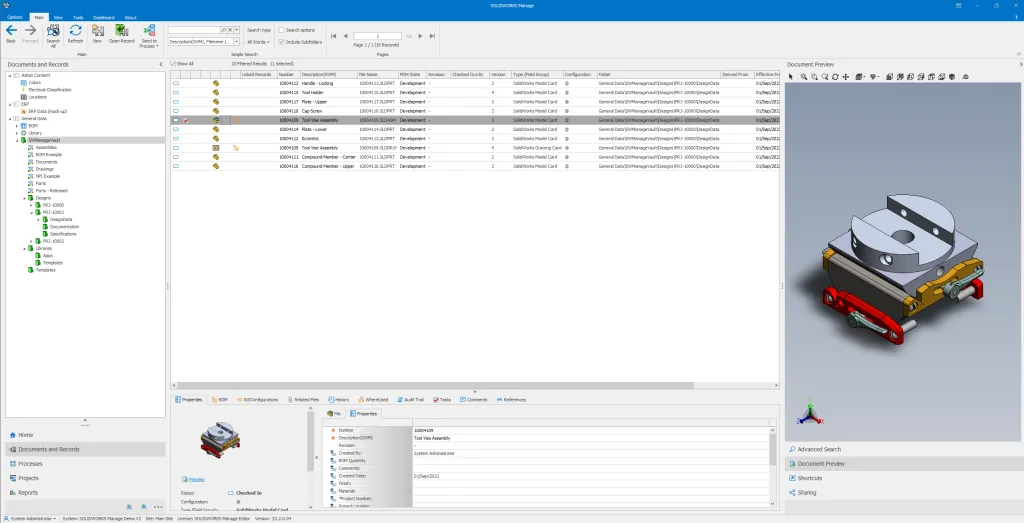Image resolution: width=1024 pixels, height=523 pixels.
Task: Open the Projects navigation section
Action: (85, 478)
